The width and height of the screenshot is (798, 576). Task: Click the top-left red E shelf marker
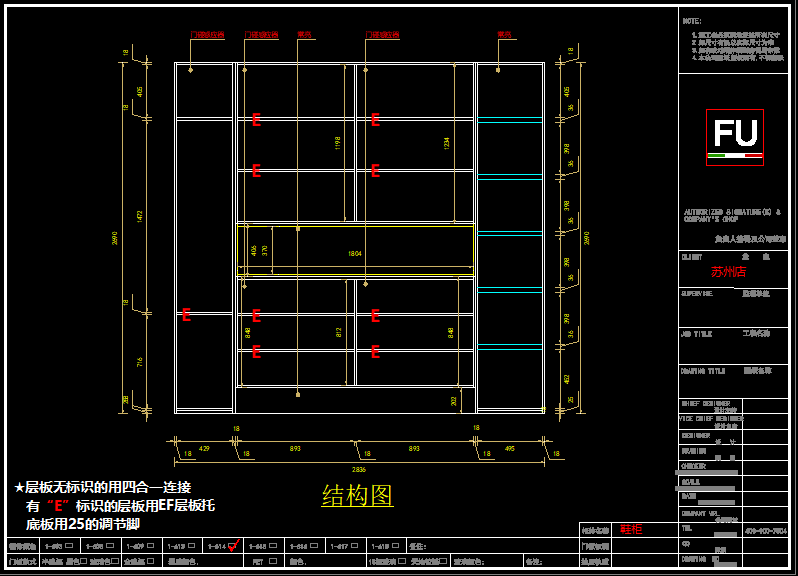click(256, 120)
